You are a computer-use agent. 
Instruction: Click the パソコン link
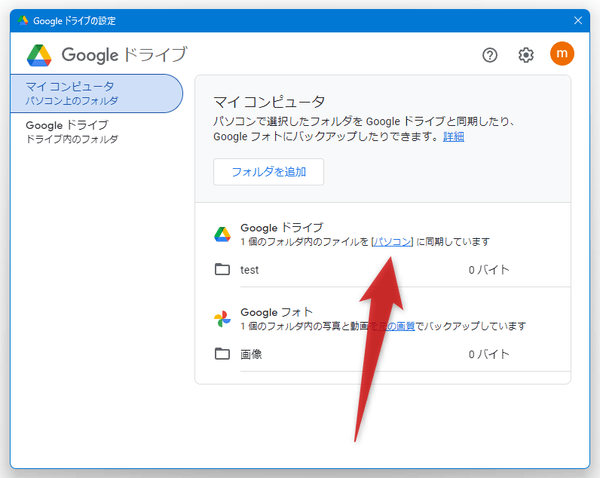click(x=392, y=242)
